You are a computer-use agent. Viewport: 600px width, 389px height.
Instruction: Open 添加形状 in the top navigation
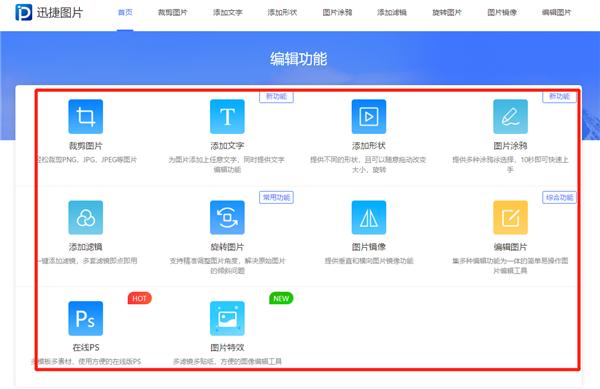[282, 13]
